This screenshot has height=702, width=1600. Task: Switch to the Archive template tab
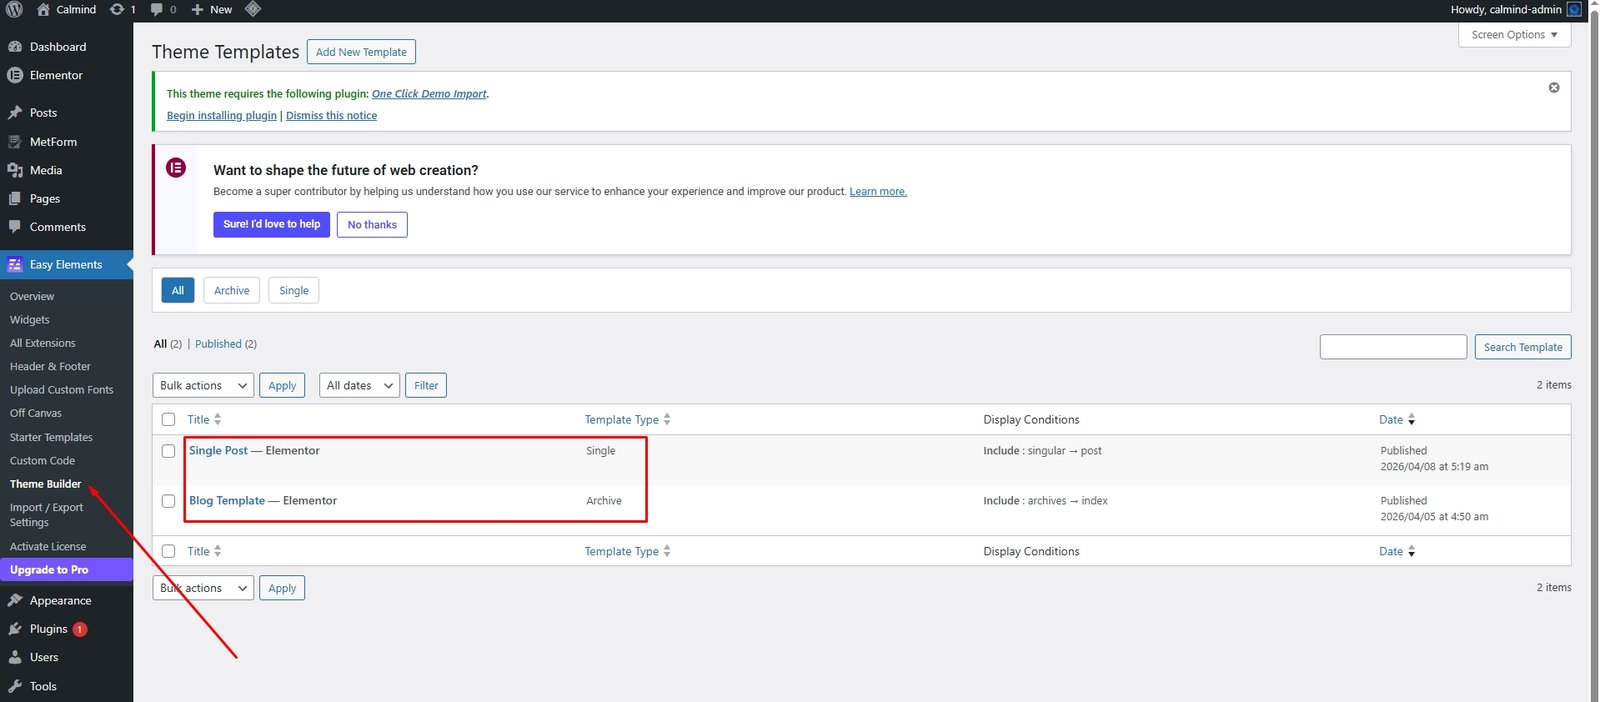point(231,291)
